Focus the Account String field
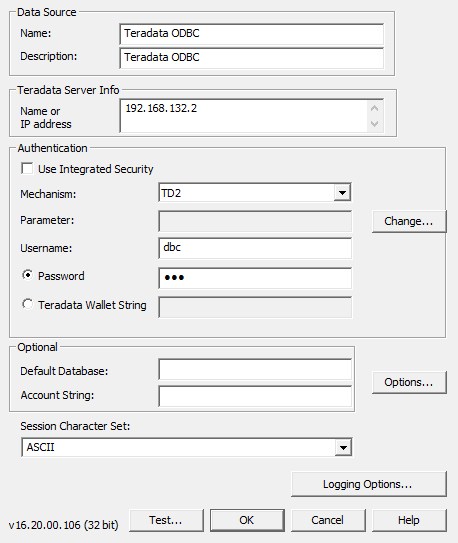The height and width of the screenshot is (543, 458). 255,396
